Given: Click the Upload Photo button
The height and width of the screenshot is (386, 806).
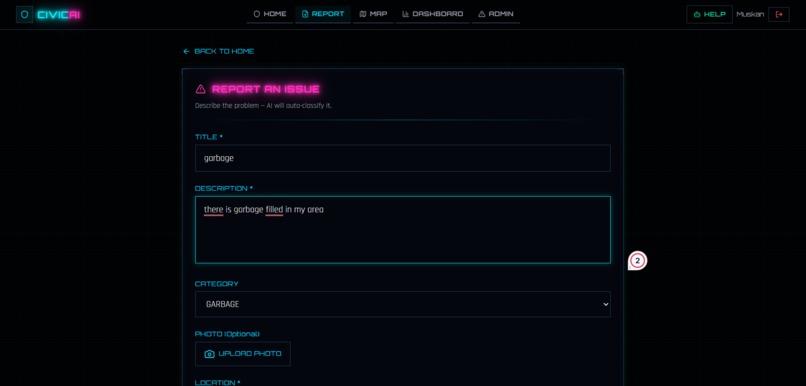Looking at the screenshot, I should 243,354.
